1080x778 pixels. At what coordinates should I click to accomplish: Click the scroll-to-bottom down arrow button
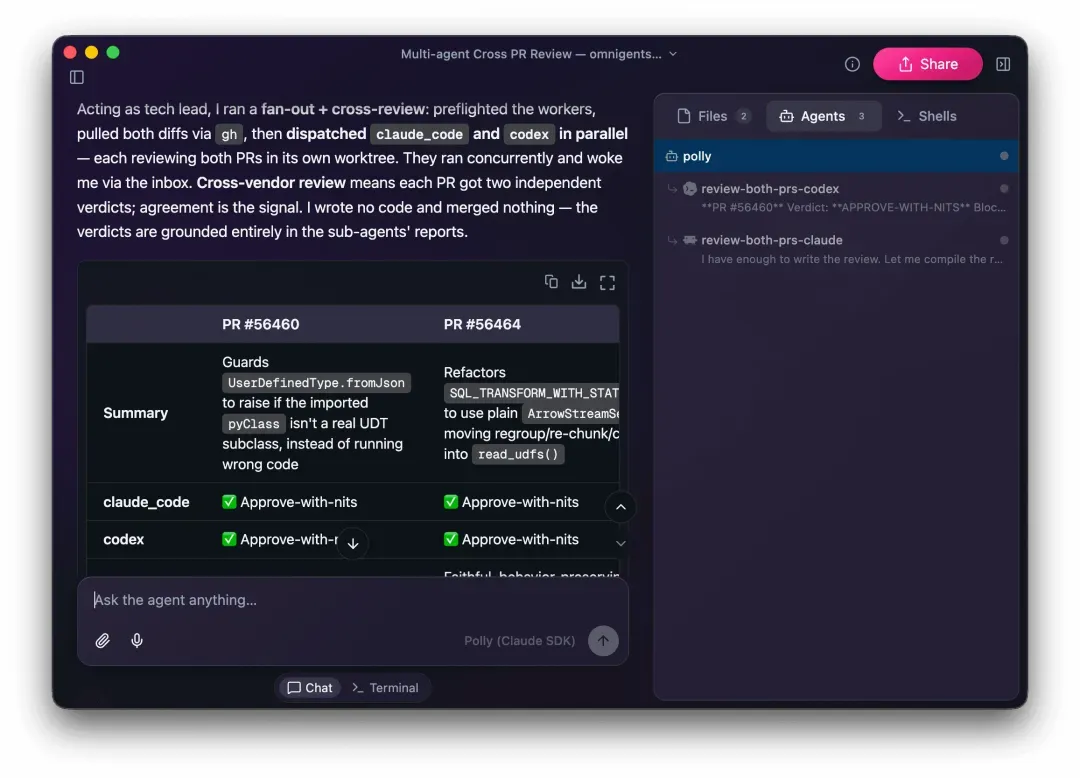pos(353,544)
